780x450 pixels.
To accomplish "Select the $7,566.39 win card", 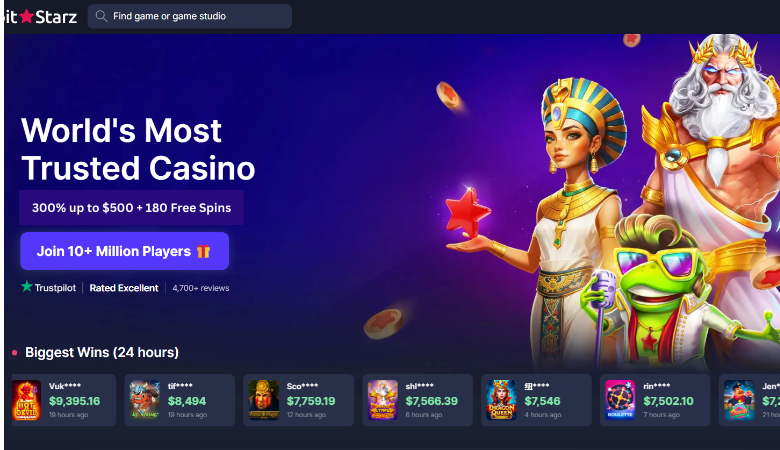I will coord(417,400).
